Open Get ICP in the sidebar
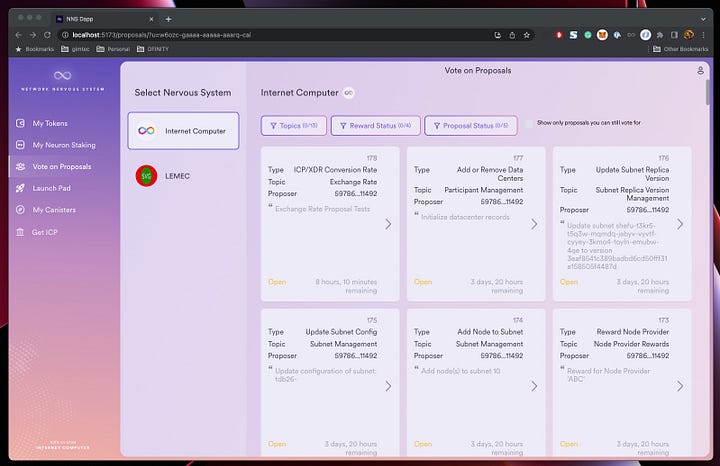 (37, 232)
